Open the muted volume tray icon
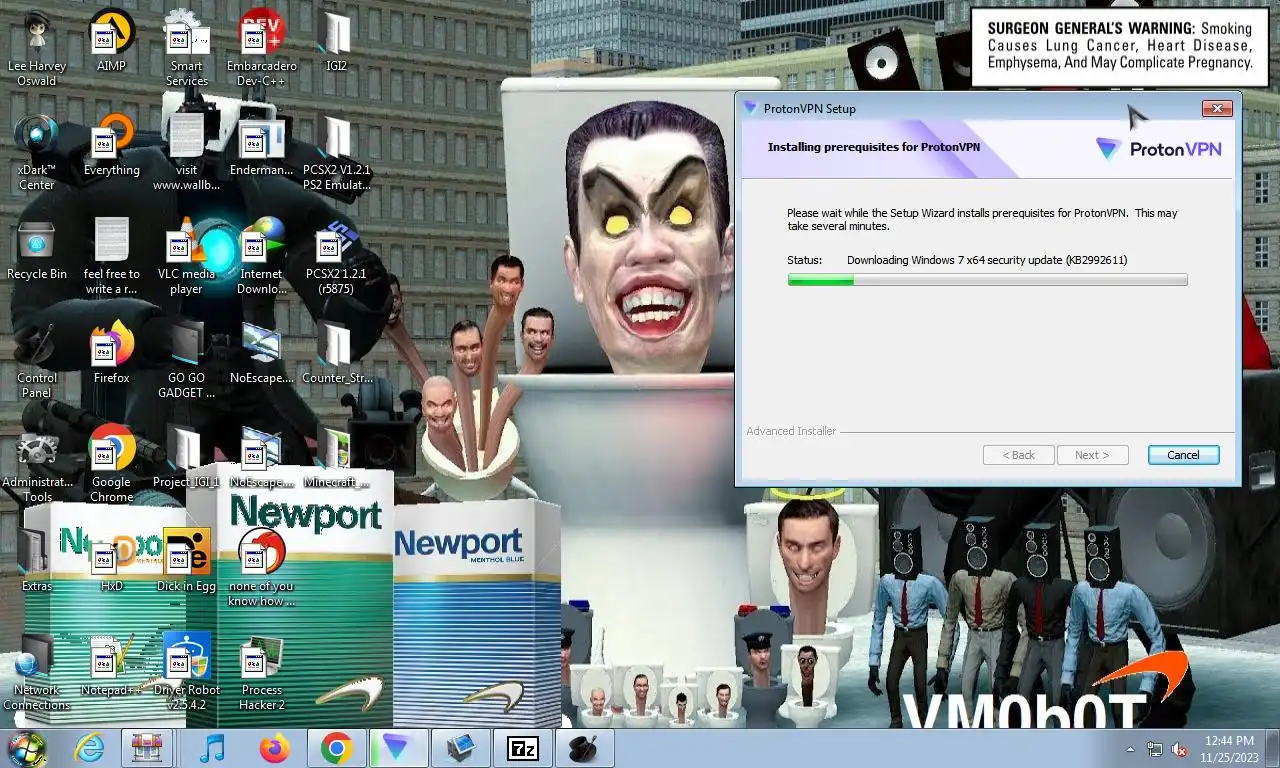 (1179, 749)
